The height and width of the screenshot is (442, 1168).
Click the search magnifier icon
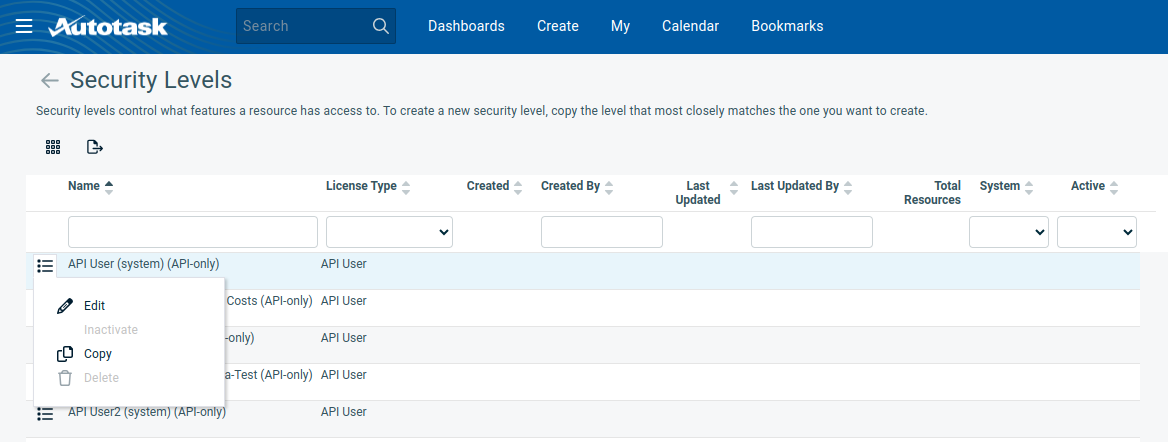click(380, 26)
